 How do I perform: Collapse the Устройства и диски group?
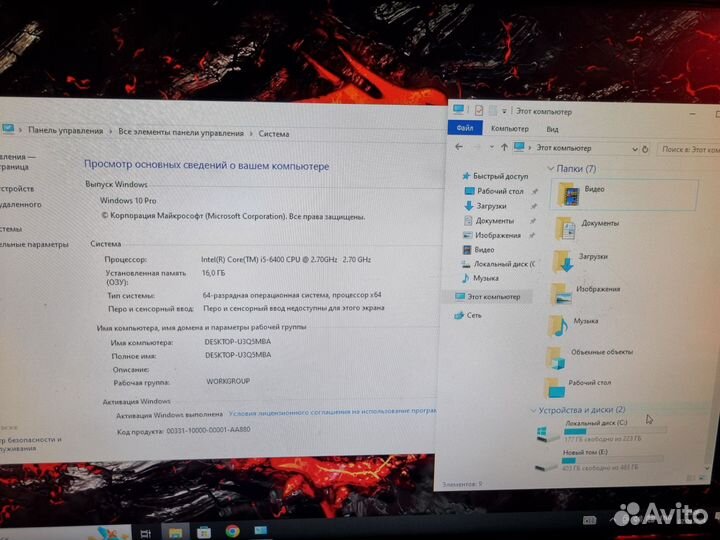532,410
